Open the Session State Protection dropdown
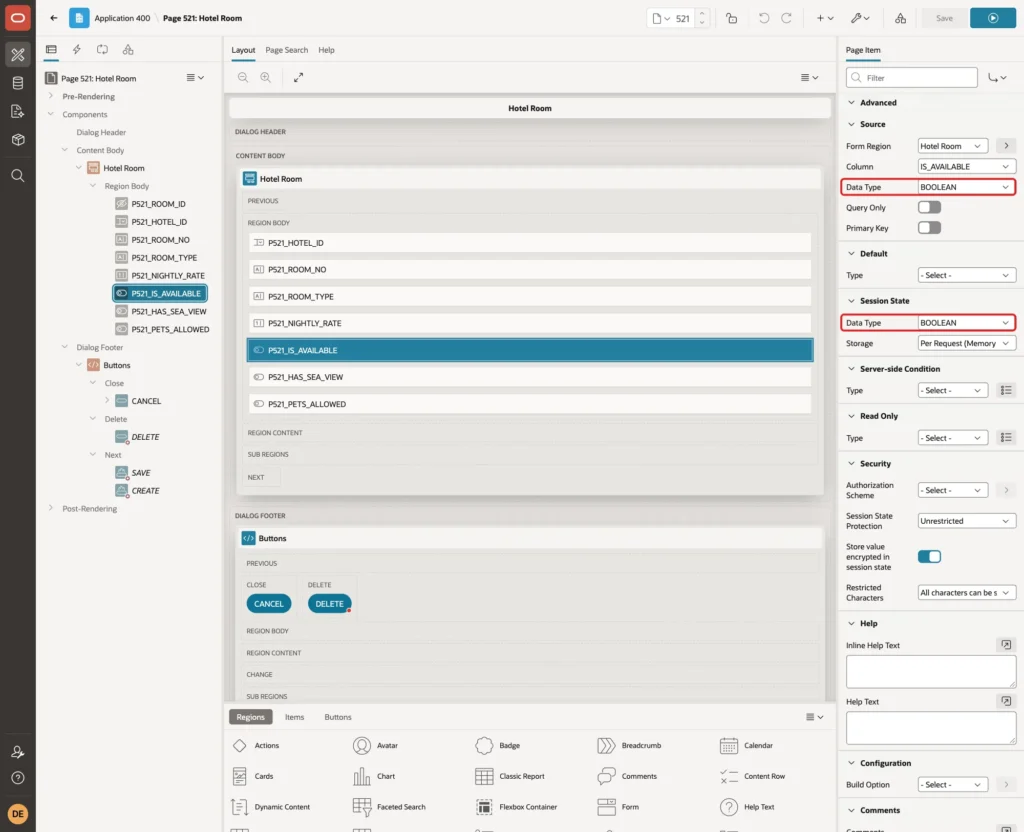1024x832 pixels. (x=966, y=521)
